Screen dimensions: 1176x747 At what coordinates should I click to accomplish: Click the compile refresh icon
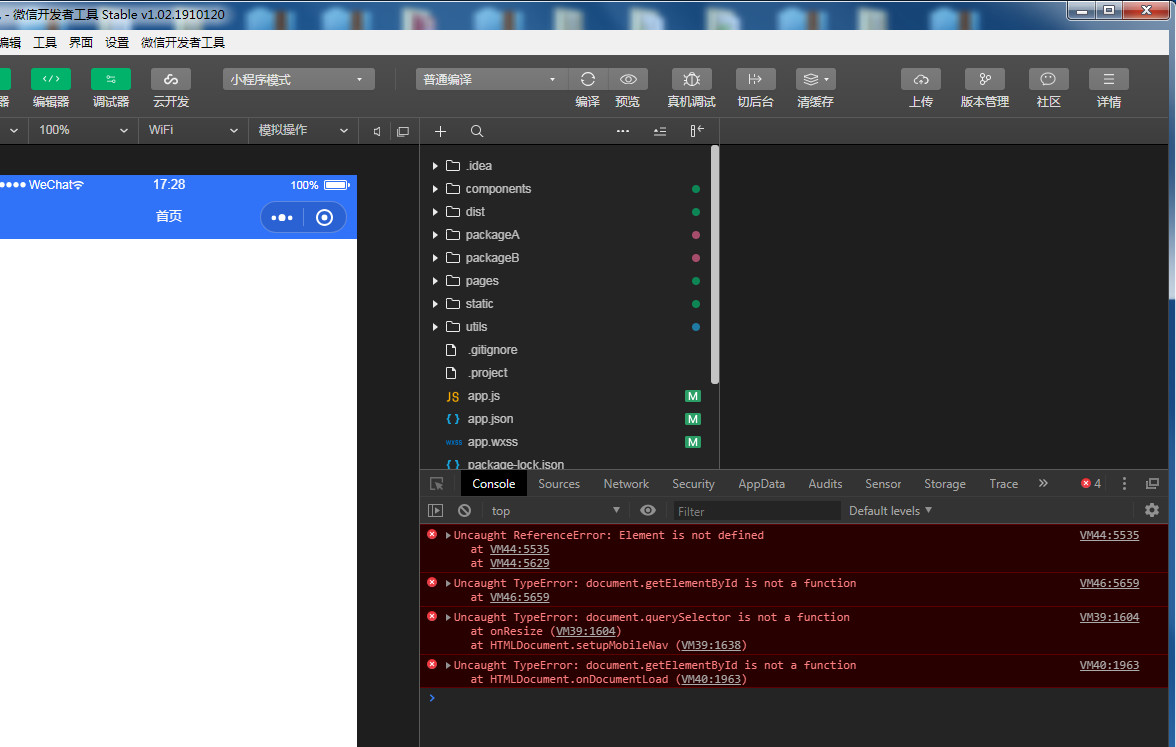click(588, 79)
